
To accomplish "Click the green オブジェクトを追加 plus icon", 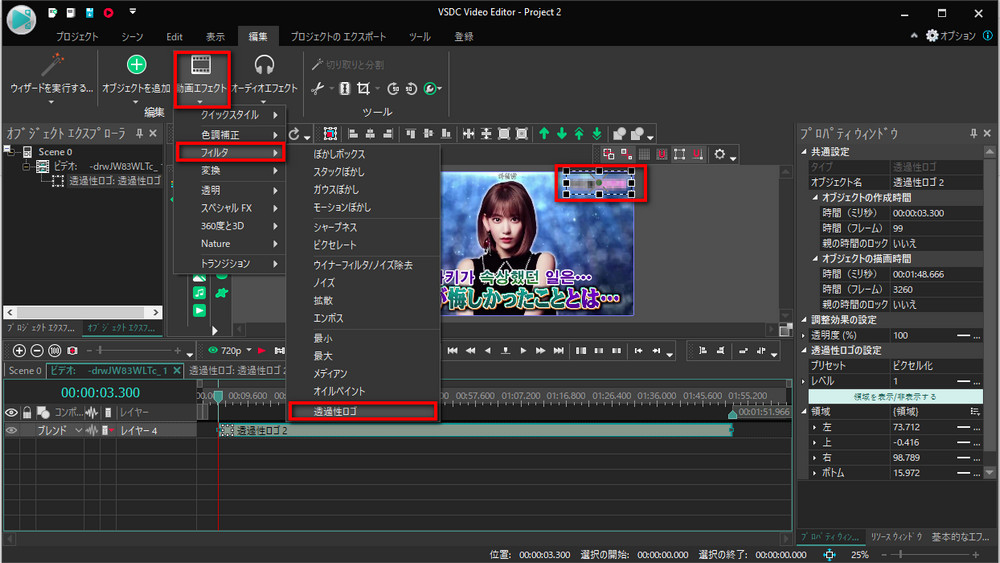I will tap(136, 66).
